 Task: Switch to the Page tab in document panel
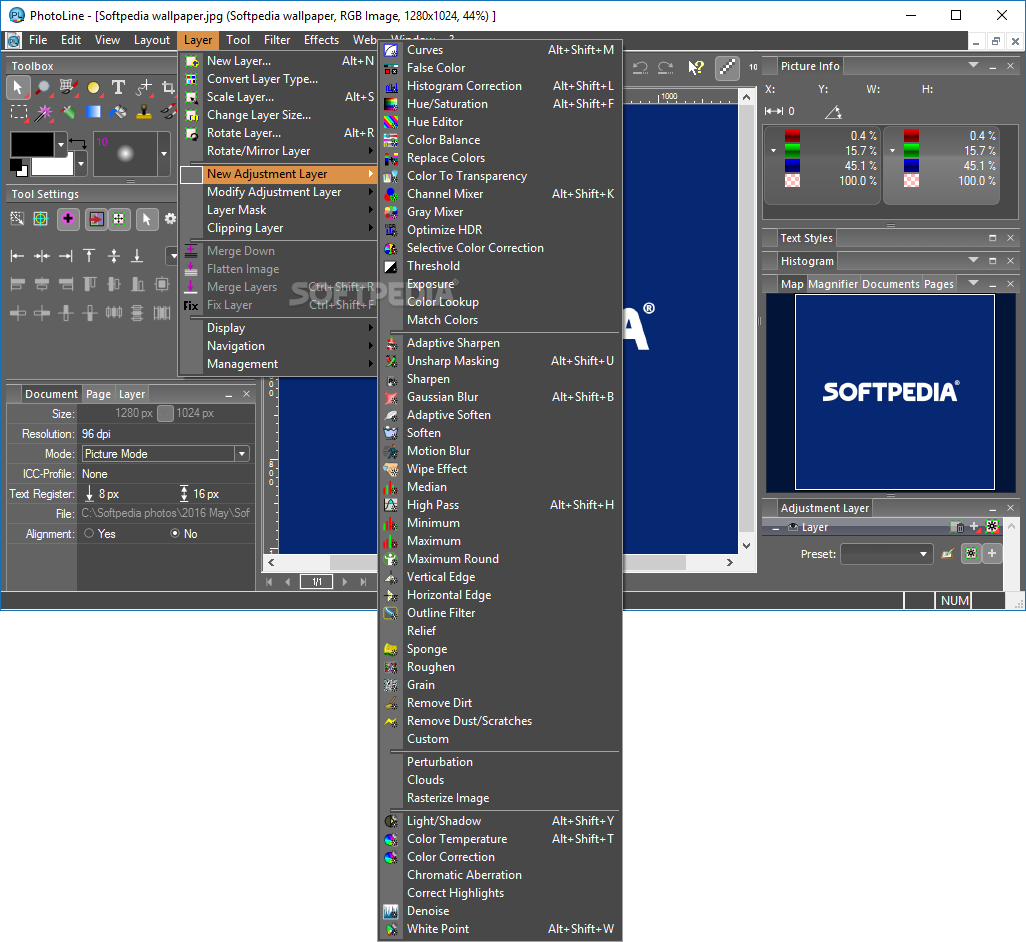point(98,394)
